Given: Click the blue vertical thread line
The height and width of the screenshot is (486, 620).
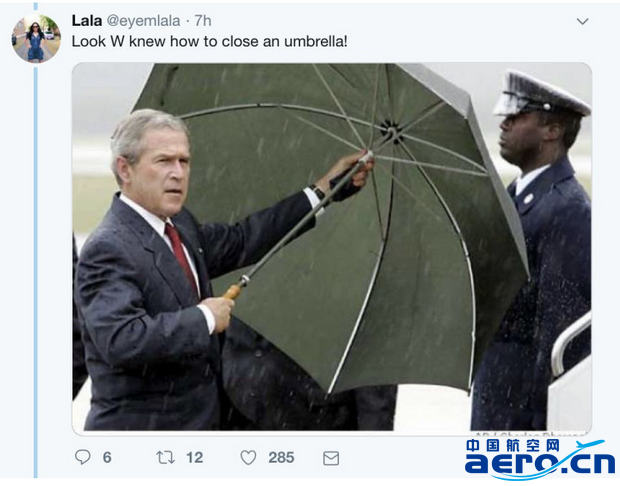Looking at the screenshot, I should click(x=36, y=273).
